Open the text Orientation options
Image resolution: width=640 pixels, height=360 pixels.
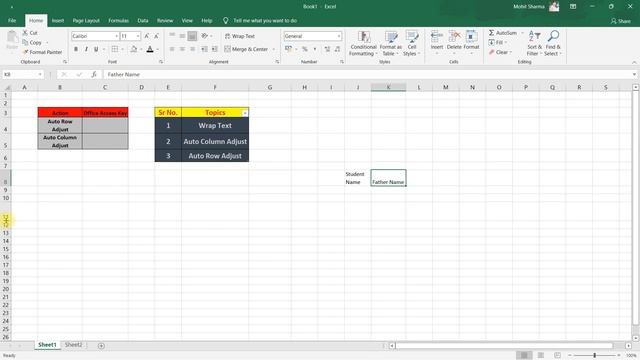coord(204,36)
